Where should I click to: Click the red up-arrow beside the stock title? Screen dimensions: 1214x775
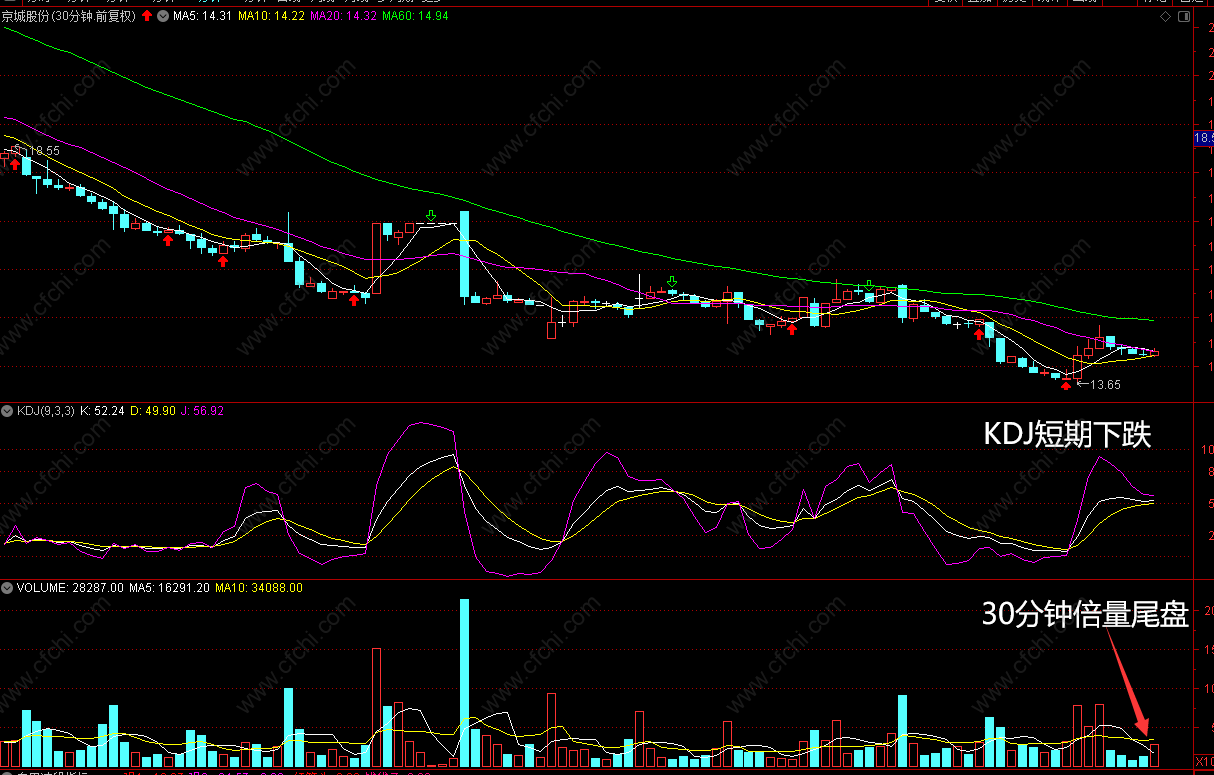[x=147, y=16]
